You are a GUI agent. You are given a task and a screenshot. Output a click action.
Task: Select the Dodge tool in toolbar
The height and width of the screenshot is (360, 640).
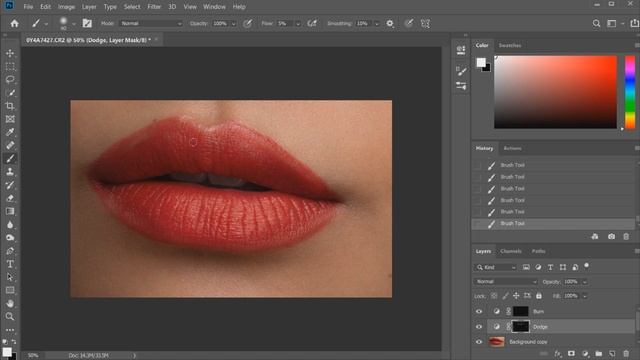(x=10, y=238)
